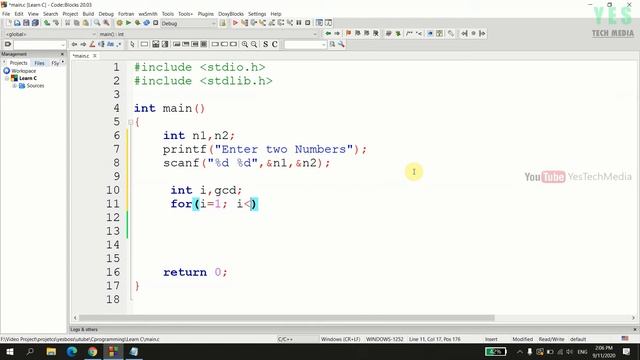Click the horizontal editor scrollbar

(287, 318)
